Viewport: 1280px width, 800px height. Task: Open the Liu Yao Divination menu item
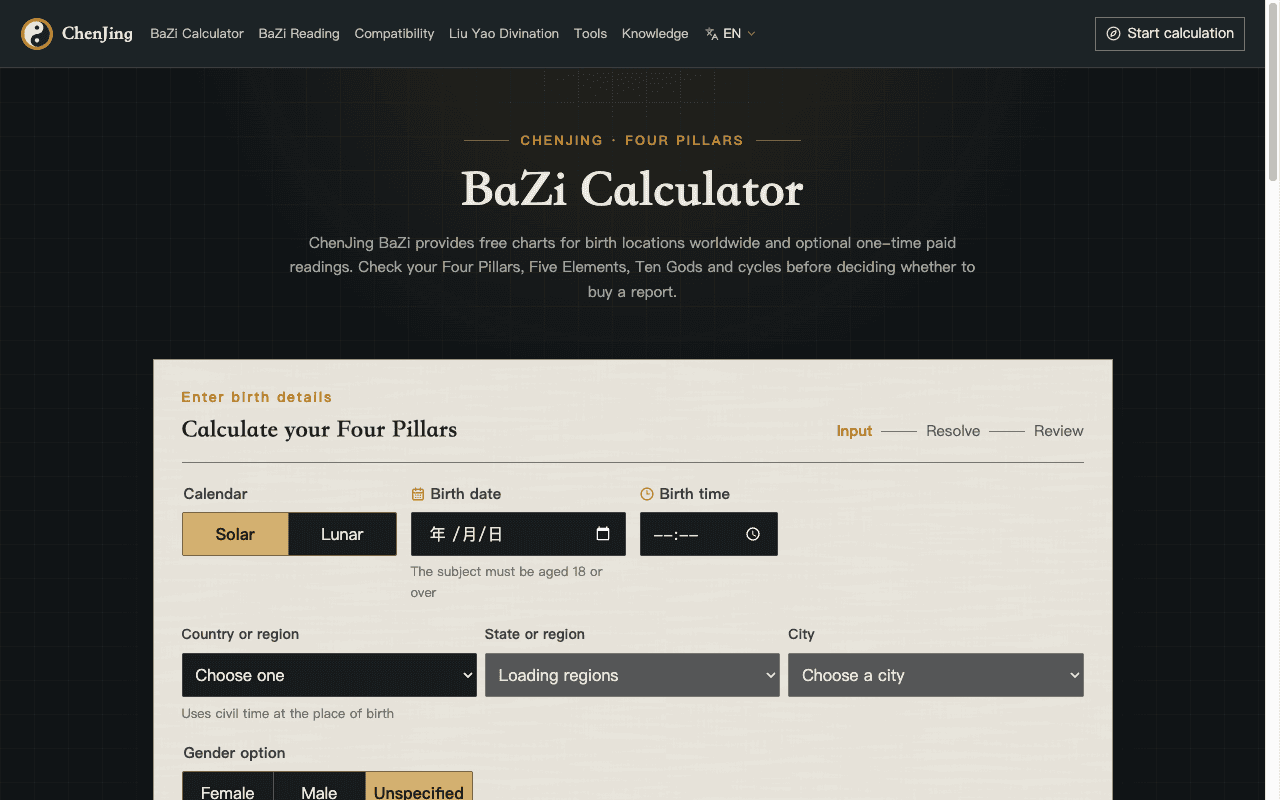point(504,34)
